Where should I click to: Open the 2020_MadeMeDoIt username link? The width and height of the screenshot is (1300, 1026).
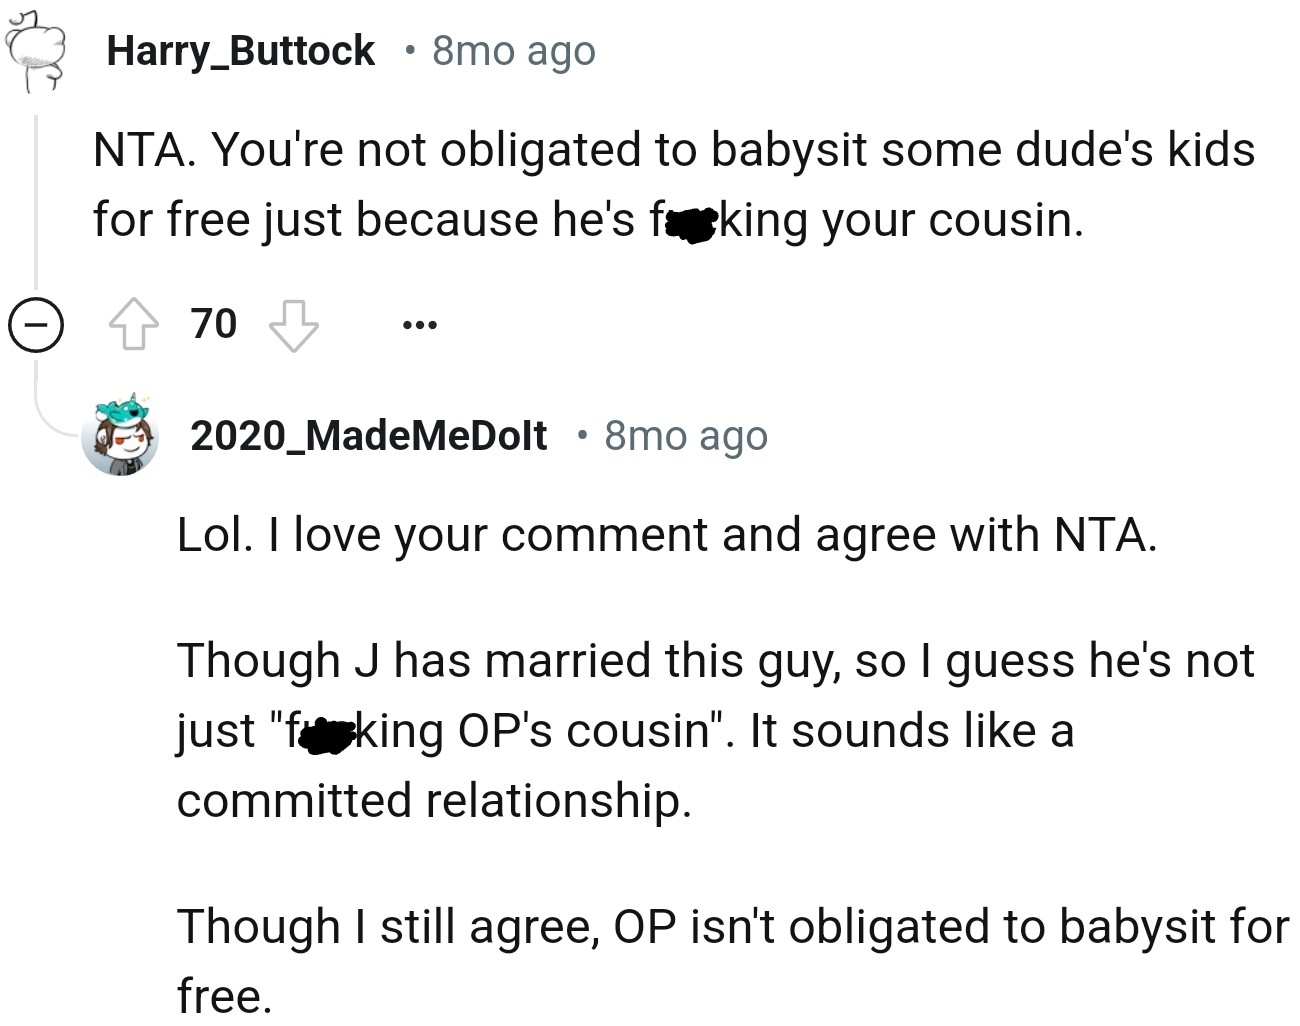(x=368, y=436)
